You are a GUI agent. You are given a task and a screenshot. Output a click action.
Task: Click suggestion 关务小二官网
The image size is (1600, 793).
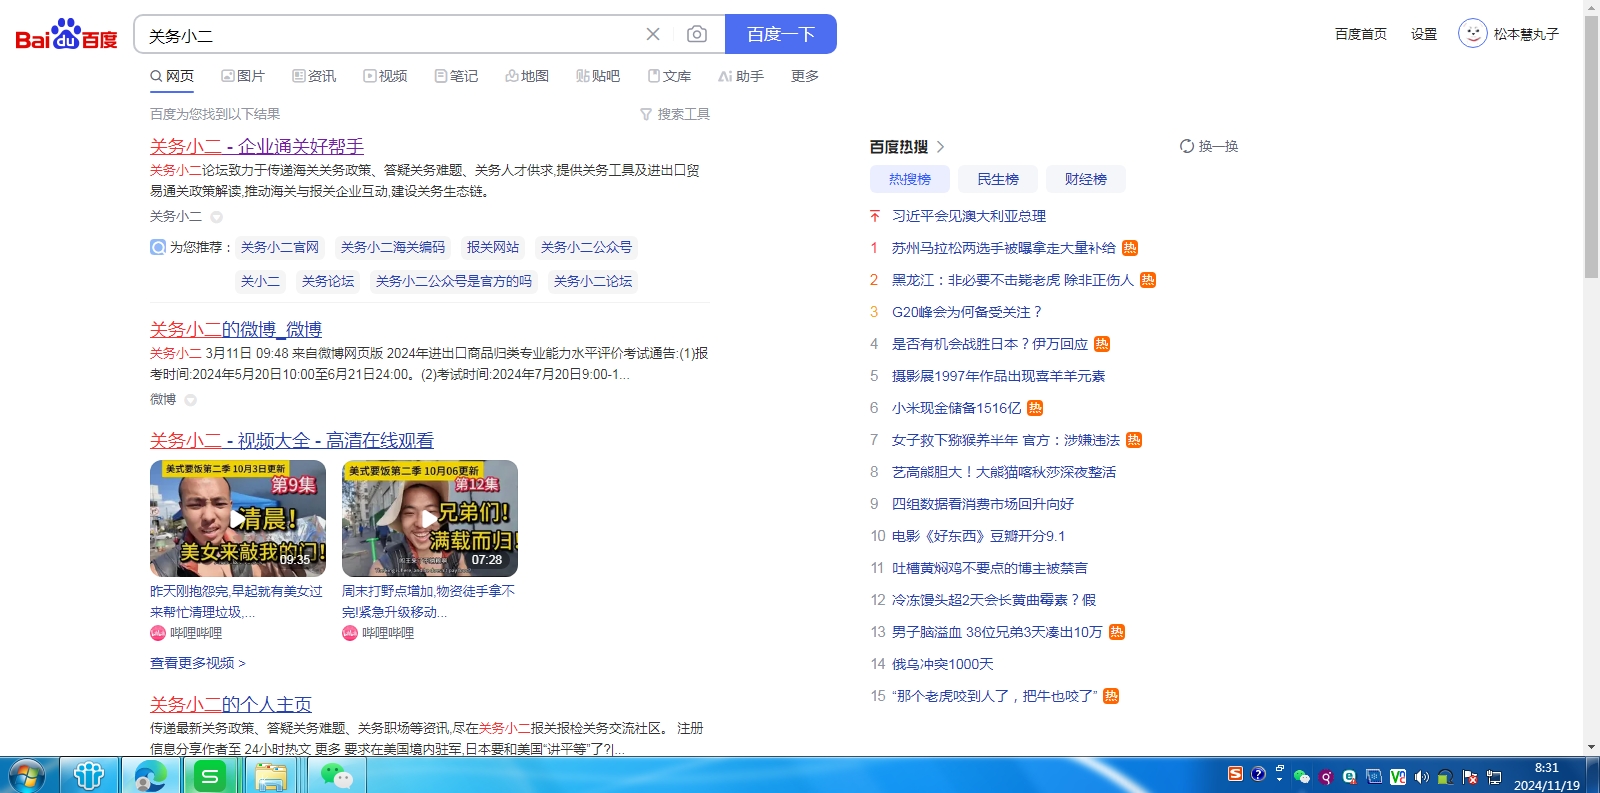(280, 247)
